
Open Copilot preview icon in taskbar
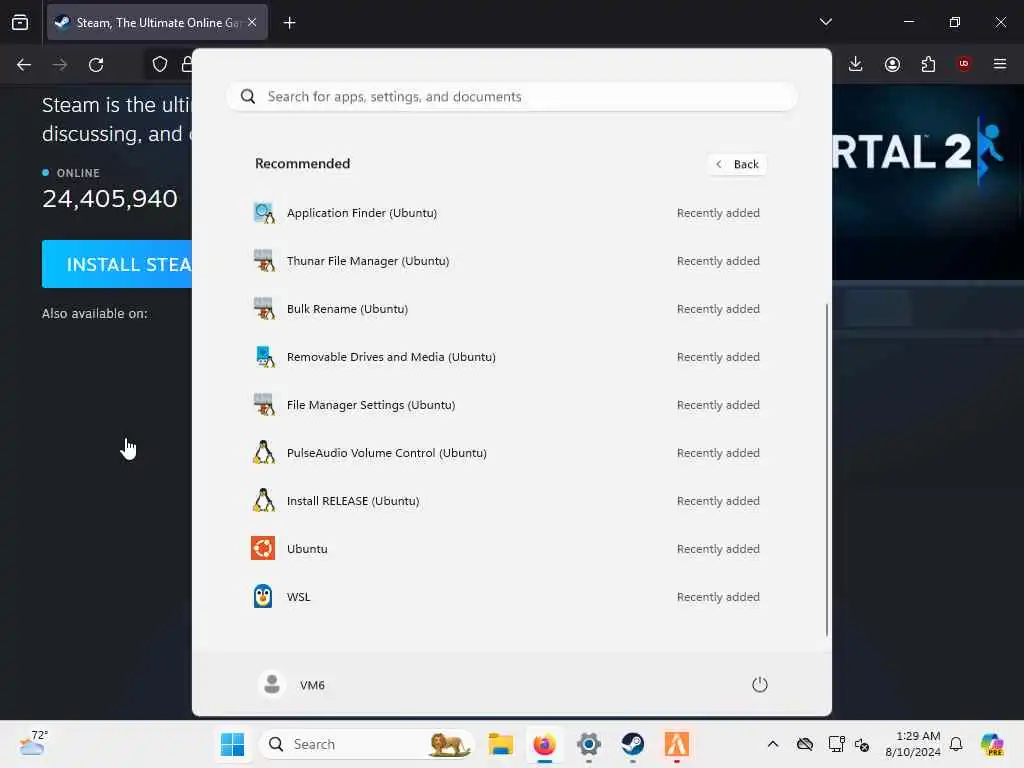992,744
